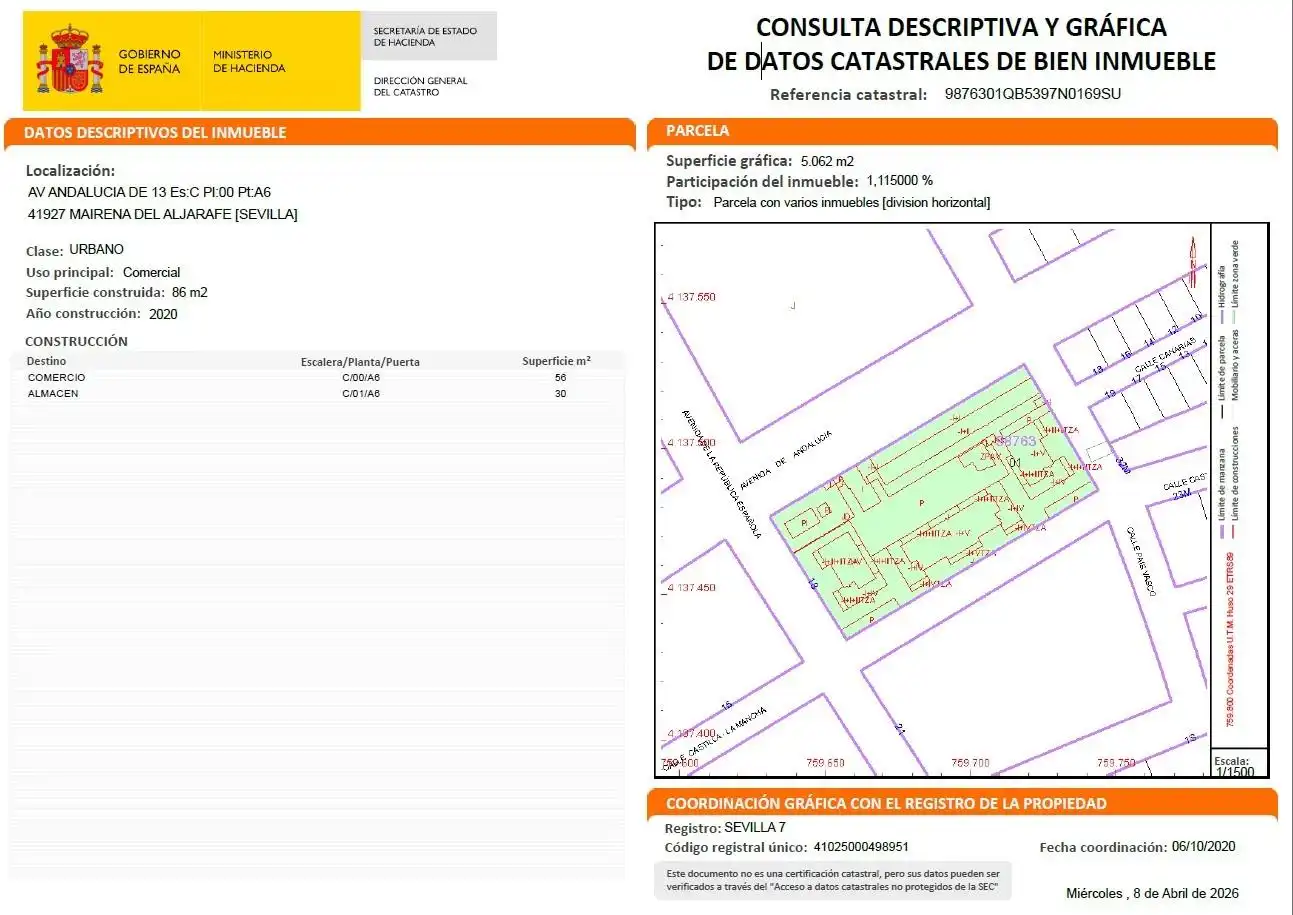The image size is (1293, 915).
Task: Click the surface value '30'
Action: pyautogui.click(x=560, y=394)
